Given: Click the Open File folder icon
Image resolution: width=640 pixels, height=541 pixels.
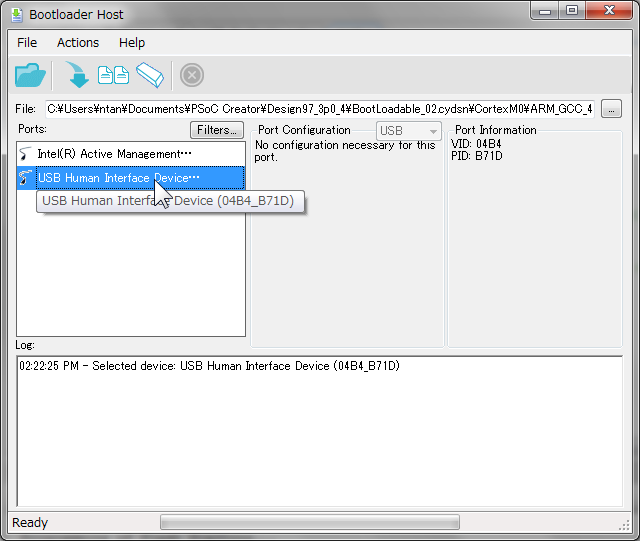Looking at the screenshot, I should coord(30,75).
